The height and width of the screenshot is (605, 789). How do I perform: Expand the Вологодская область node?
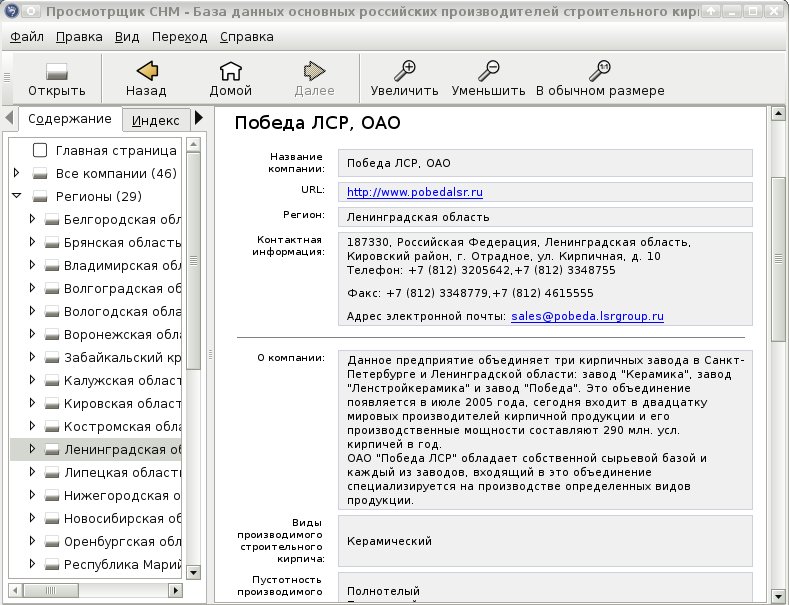[32, 311]
